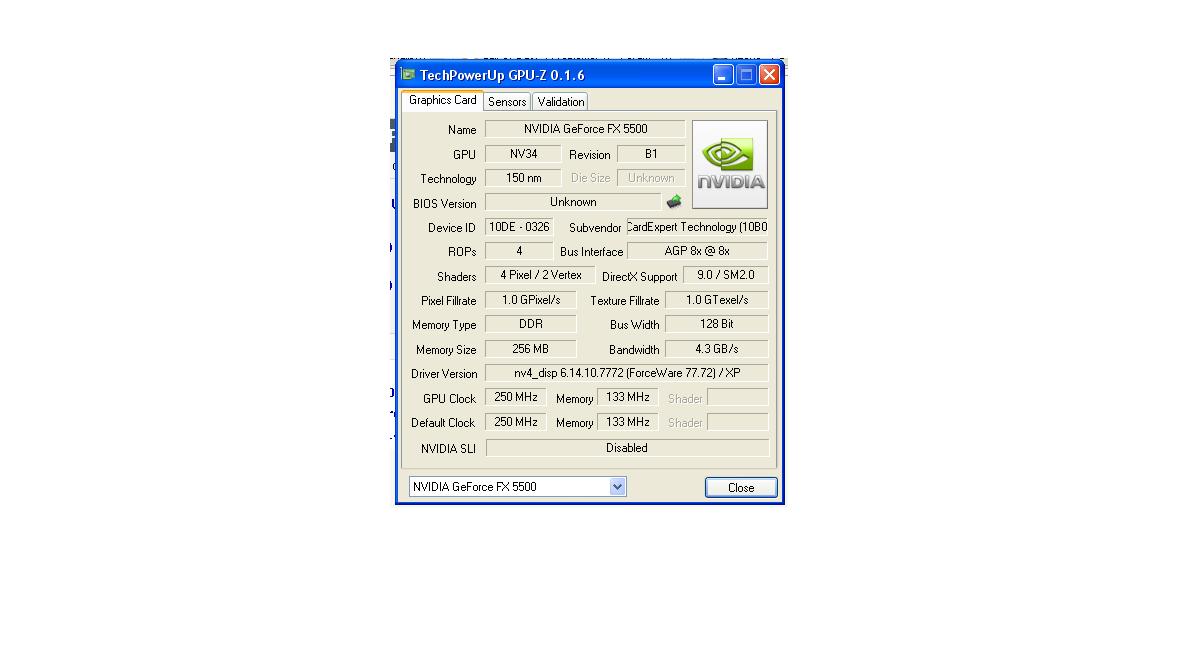Click the Close button at the bottom
The image size is (1204, 655).
tap(741, 487)
